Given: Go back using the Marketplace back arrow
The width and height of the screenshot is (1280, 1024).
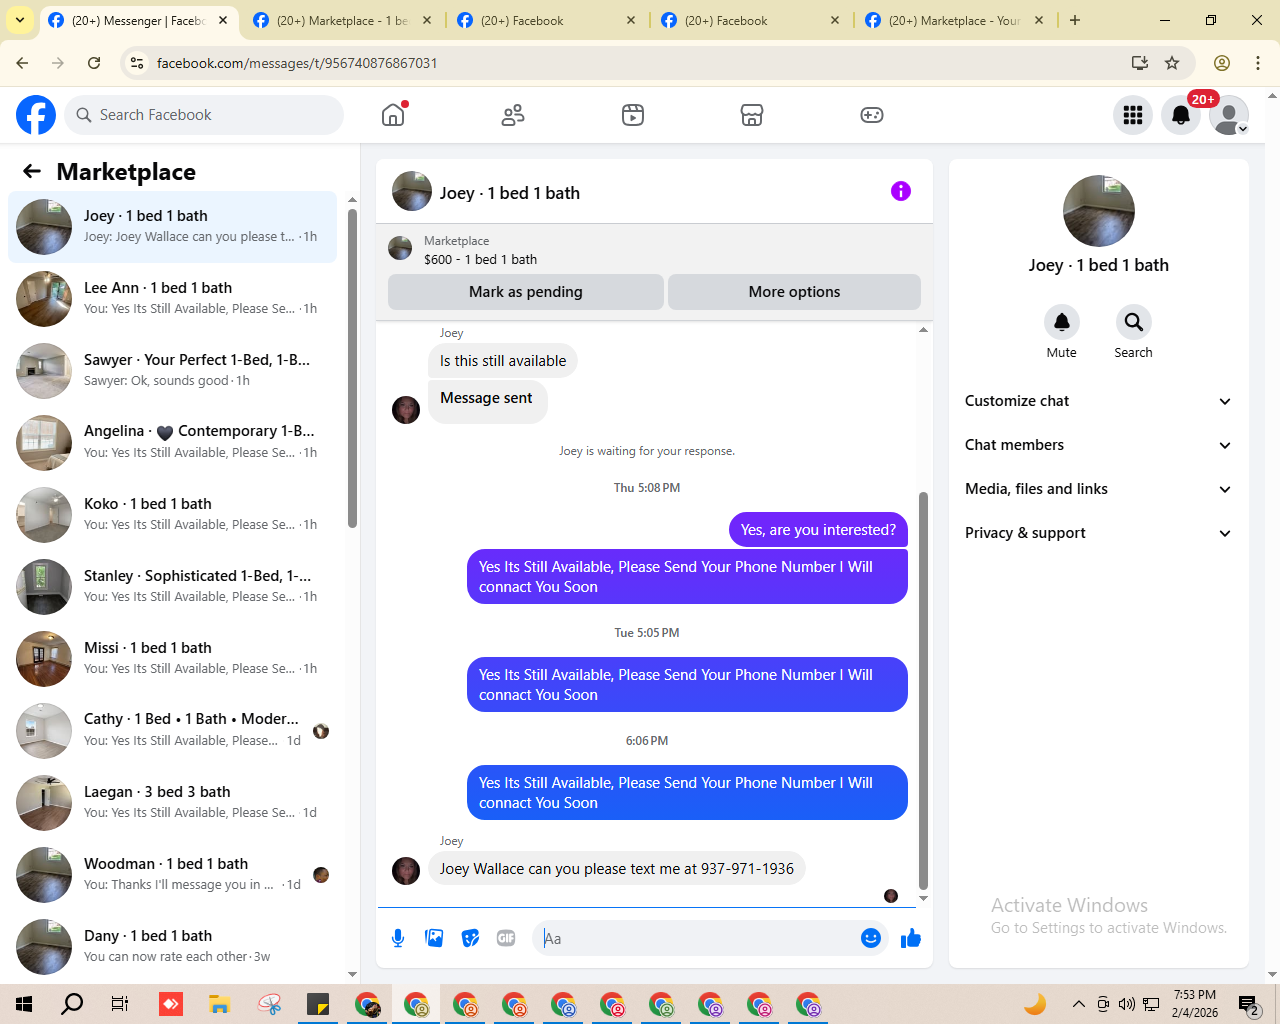Looking at the screenshot, I should click(x=32, y=171).
